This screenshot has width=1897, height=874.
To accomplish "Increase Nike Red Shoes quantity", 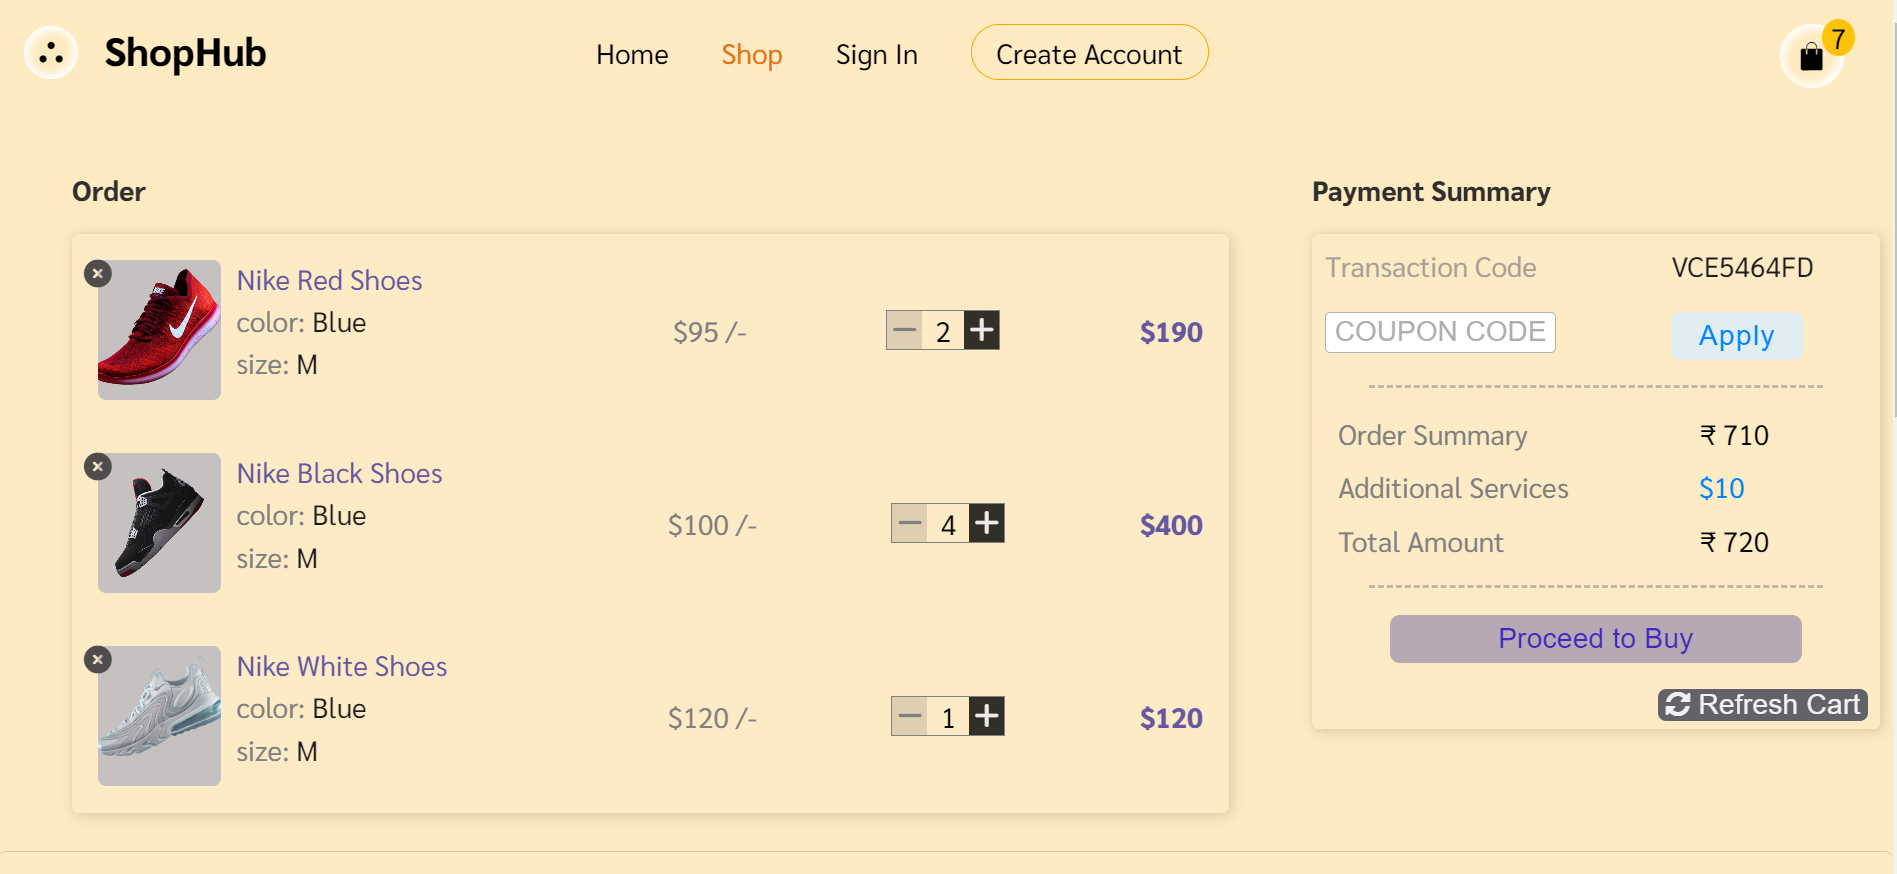I will (x=982, y=330).
